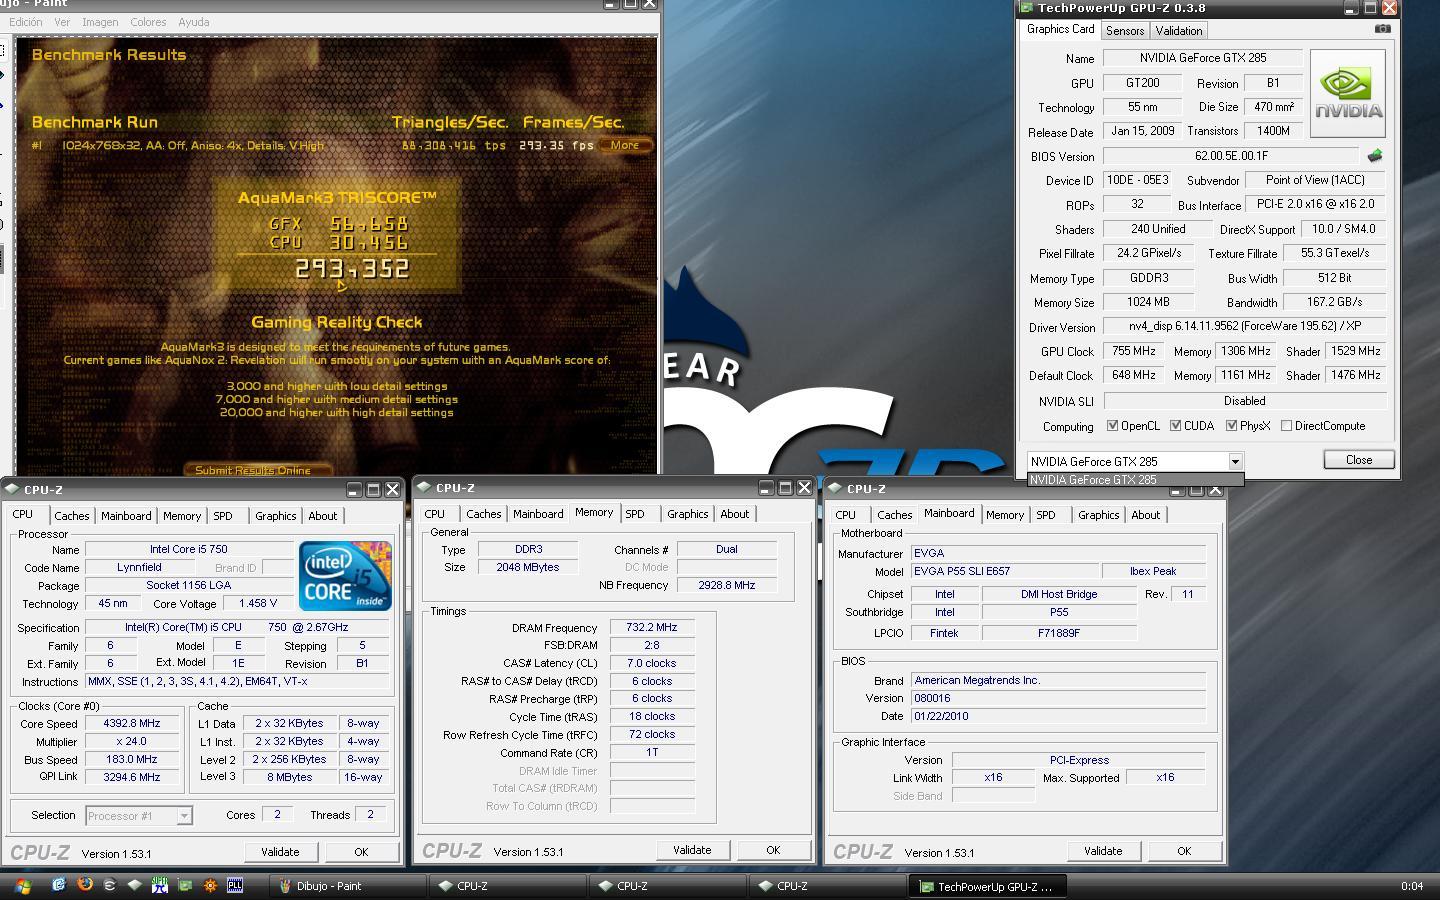Screen dimensions: 1440x900
Task: Click the Intel Core i5 logo badge
Action: (x=345, y=576)
